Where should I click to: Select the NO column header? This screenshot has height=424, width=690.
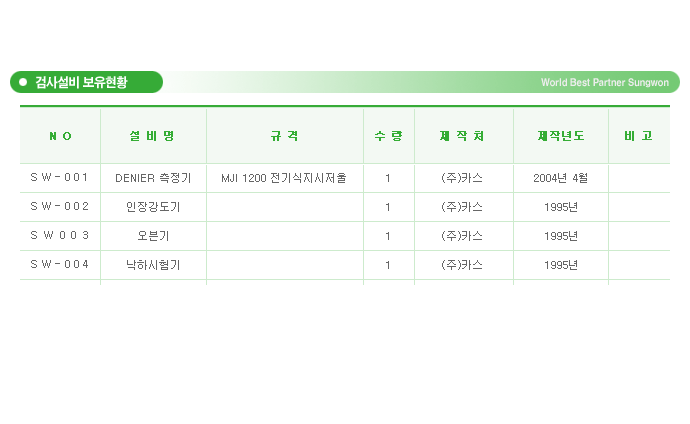coord(60,136)
